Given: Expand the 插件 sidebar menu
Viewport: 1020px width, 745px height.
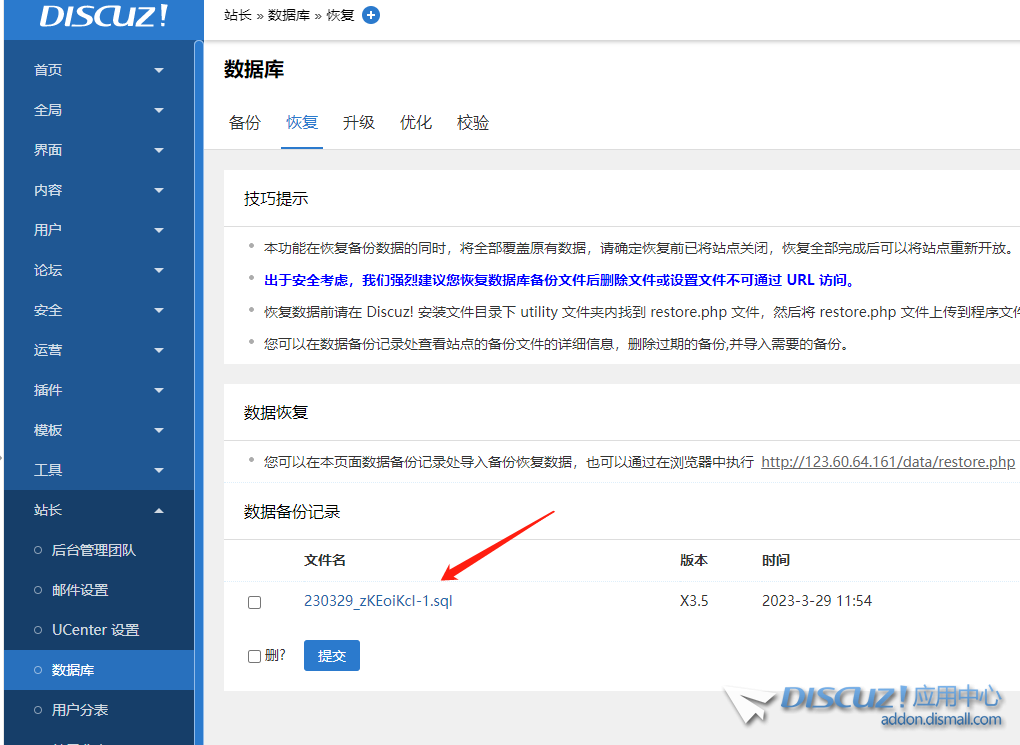Looking at the screenshot, I should pos(98,390).
